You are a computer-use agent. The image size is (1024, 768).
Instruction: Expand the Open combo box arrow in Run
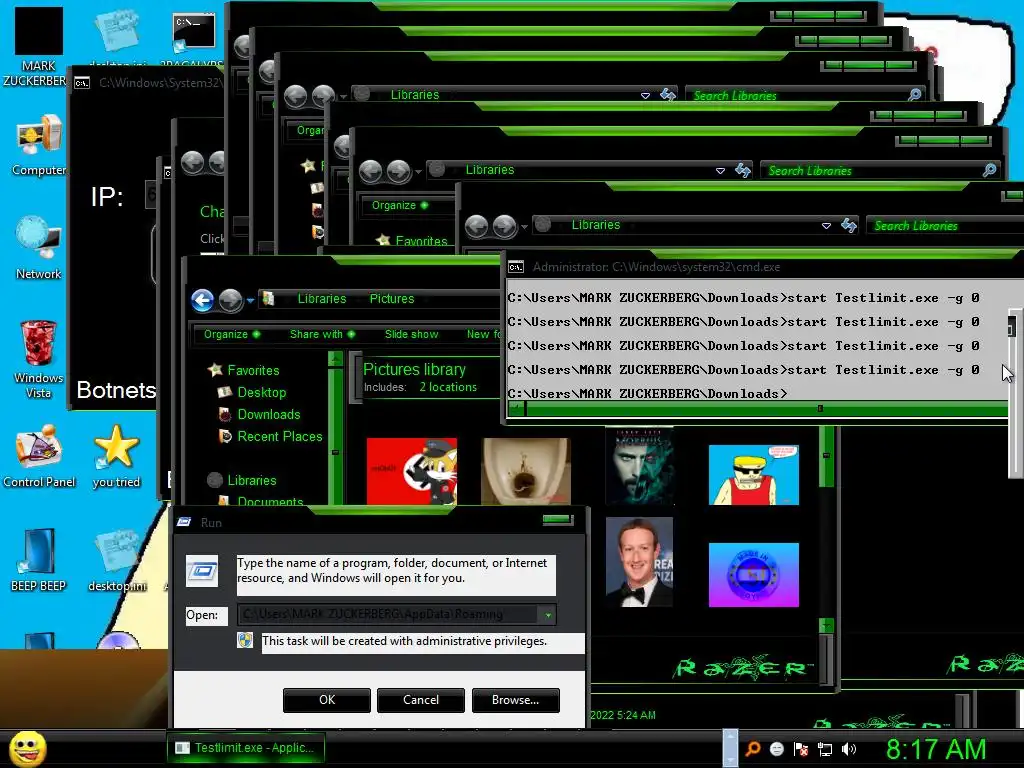click(x=548, y=615)
